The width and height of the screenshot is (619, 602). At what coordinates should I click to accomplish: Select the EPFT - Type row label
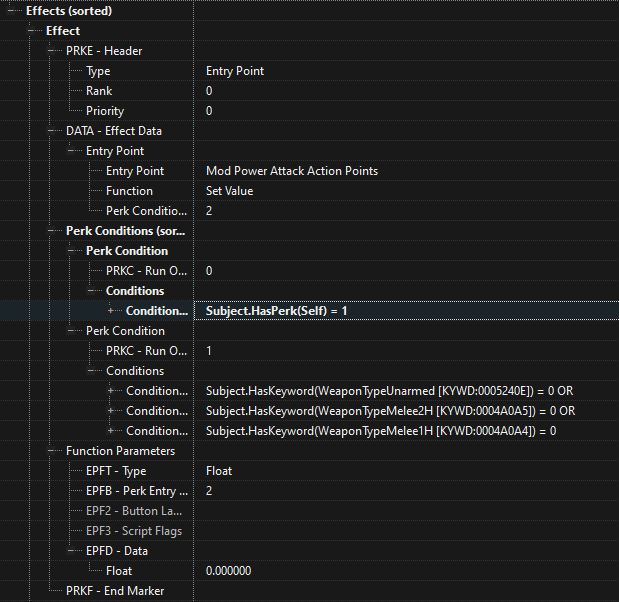[116, 471]
